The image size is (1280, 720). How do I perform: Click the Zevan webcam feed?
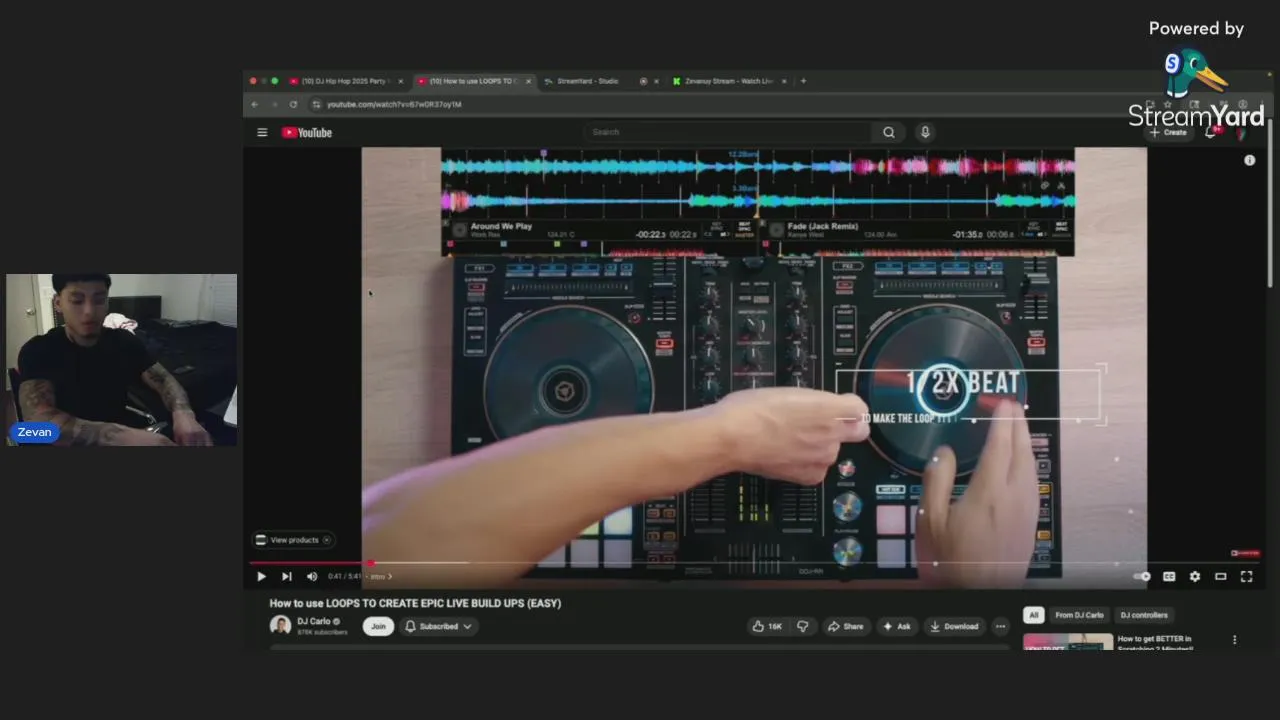click(121, 360)
